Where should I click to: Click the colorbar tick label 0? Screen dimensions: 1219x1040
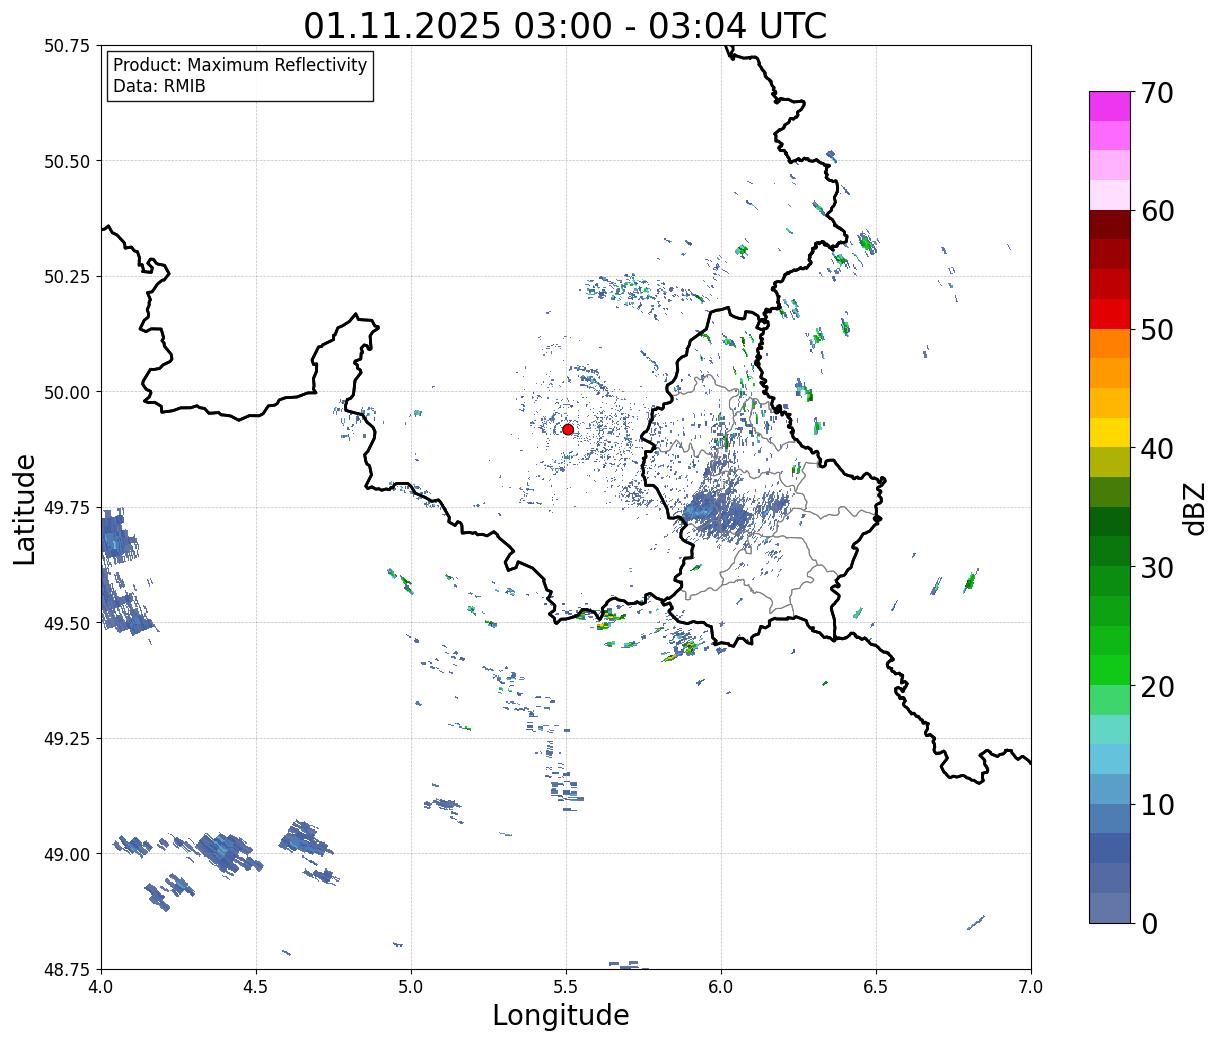pyautogui.click(x=1148, y=923)
